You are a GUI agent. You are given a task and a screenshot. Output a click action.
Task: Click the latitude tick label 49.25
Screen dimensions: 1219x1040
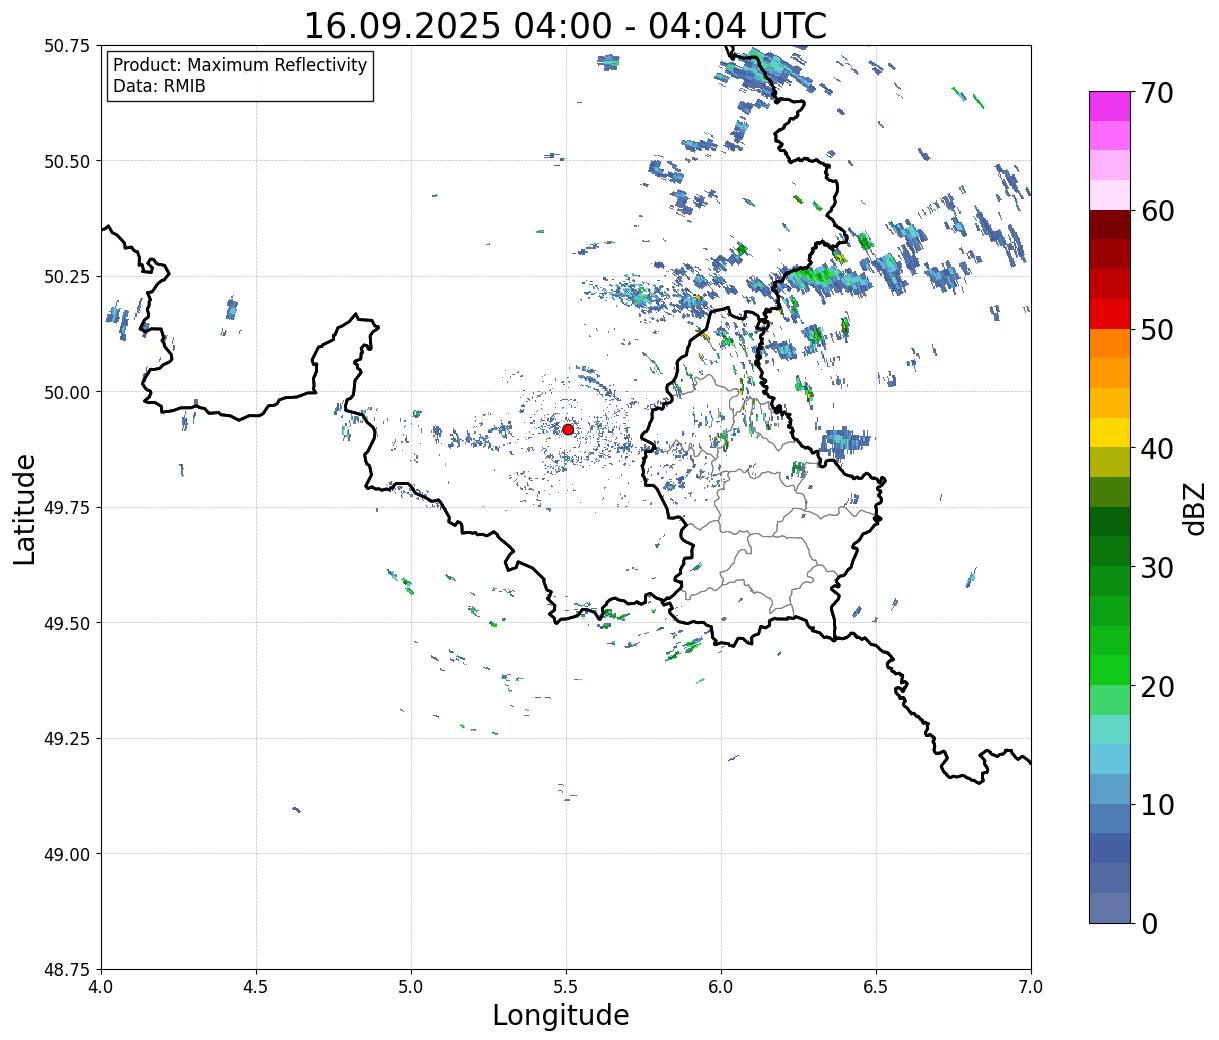67,739
